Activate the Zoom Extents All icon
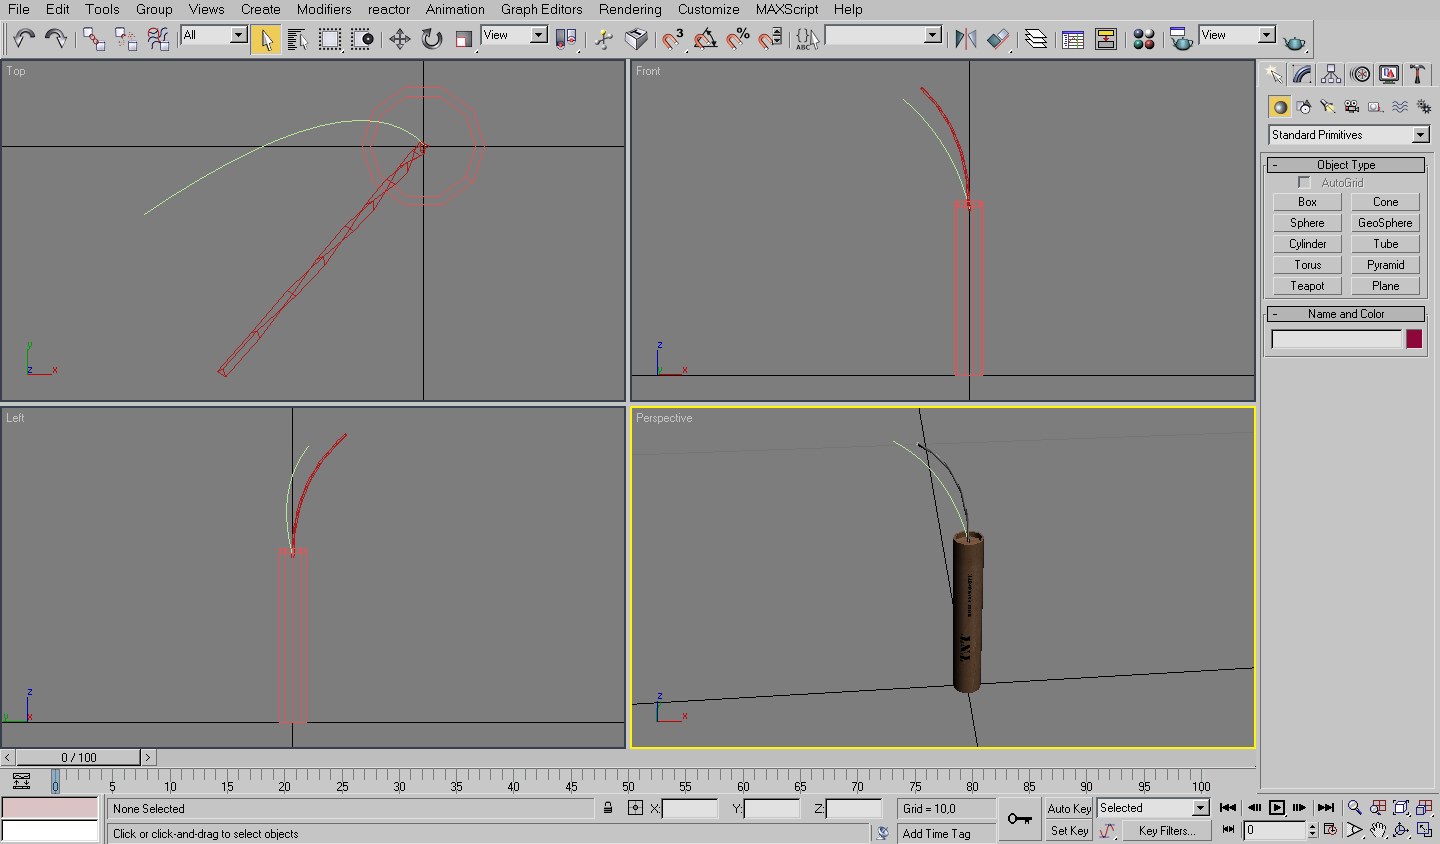 tap(1423, 808)
